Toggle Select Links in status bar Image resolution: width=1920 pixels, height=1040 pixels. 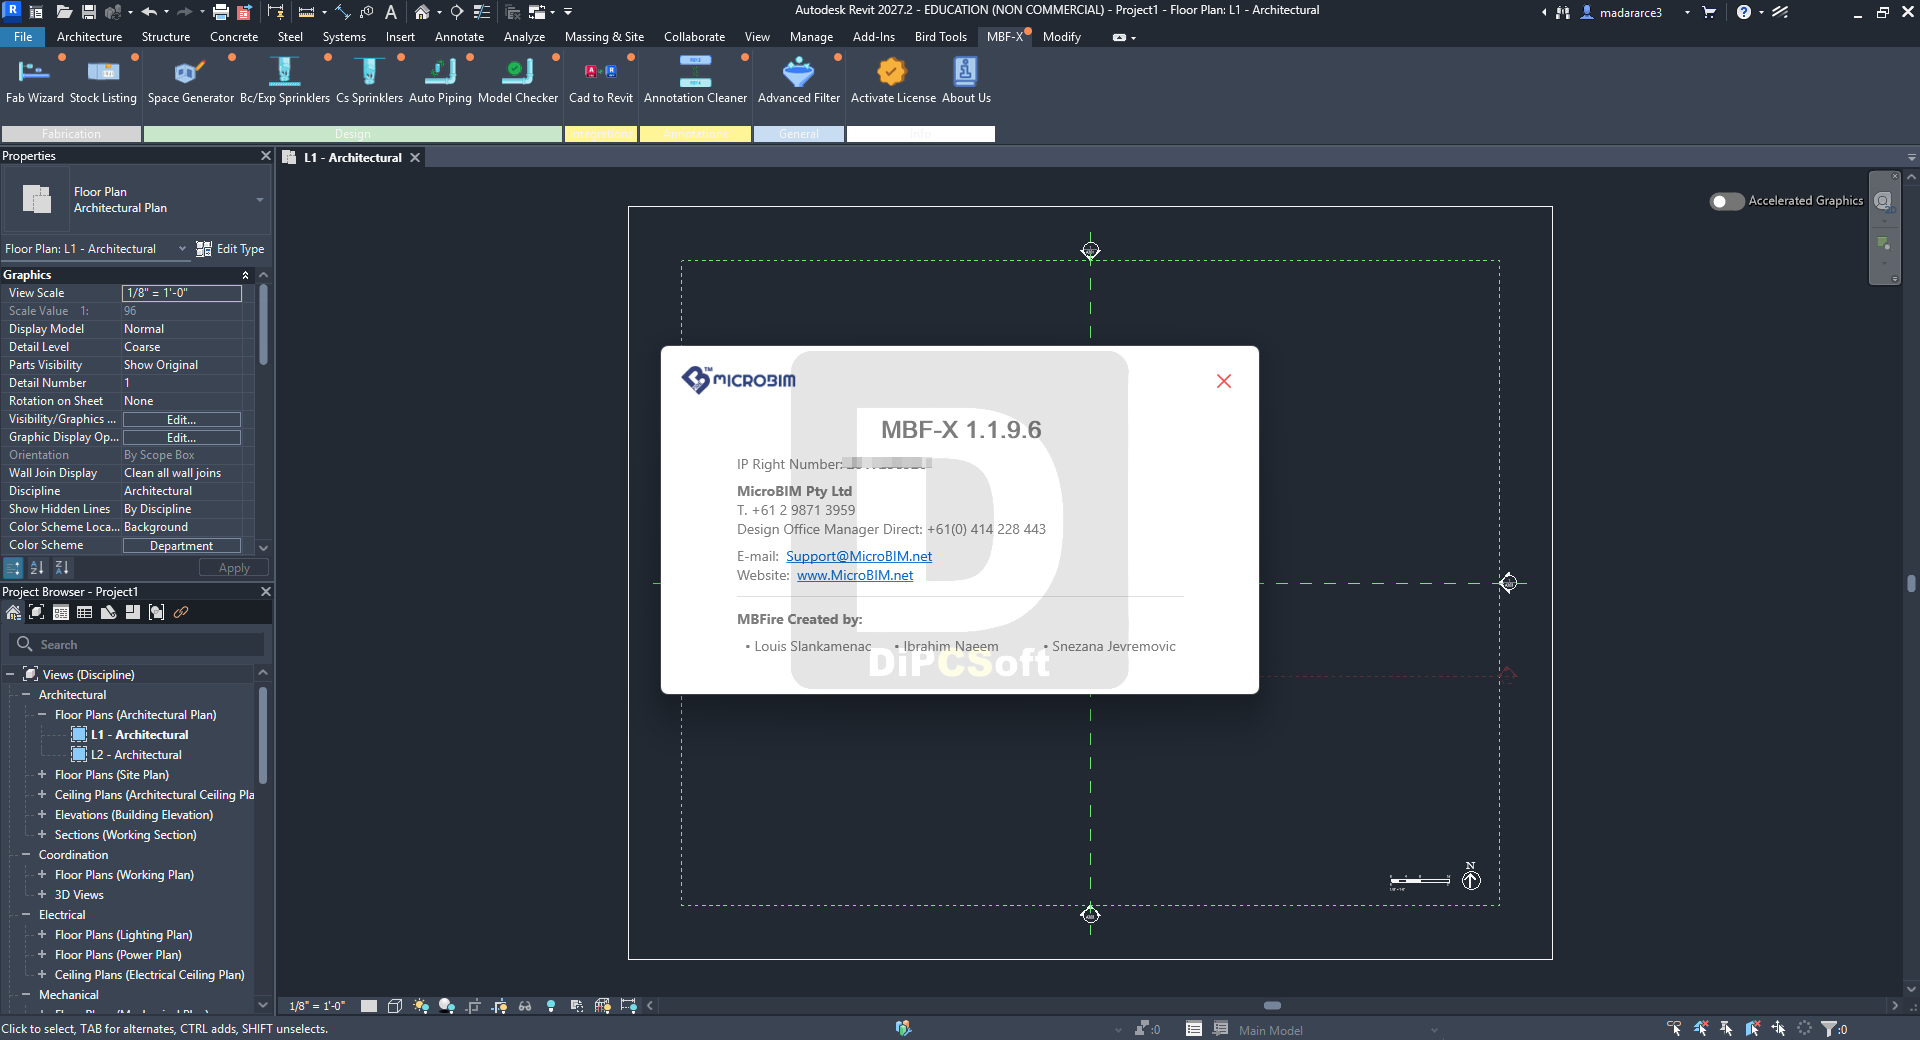point(1674,1028)
